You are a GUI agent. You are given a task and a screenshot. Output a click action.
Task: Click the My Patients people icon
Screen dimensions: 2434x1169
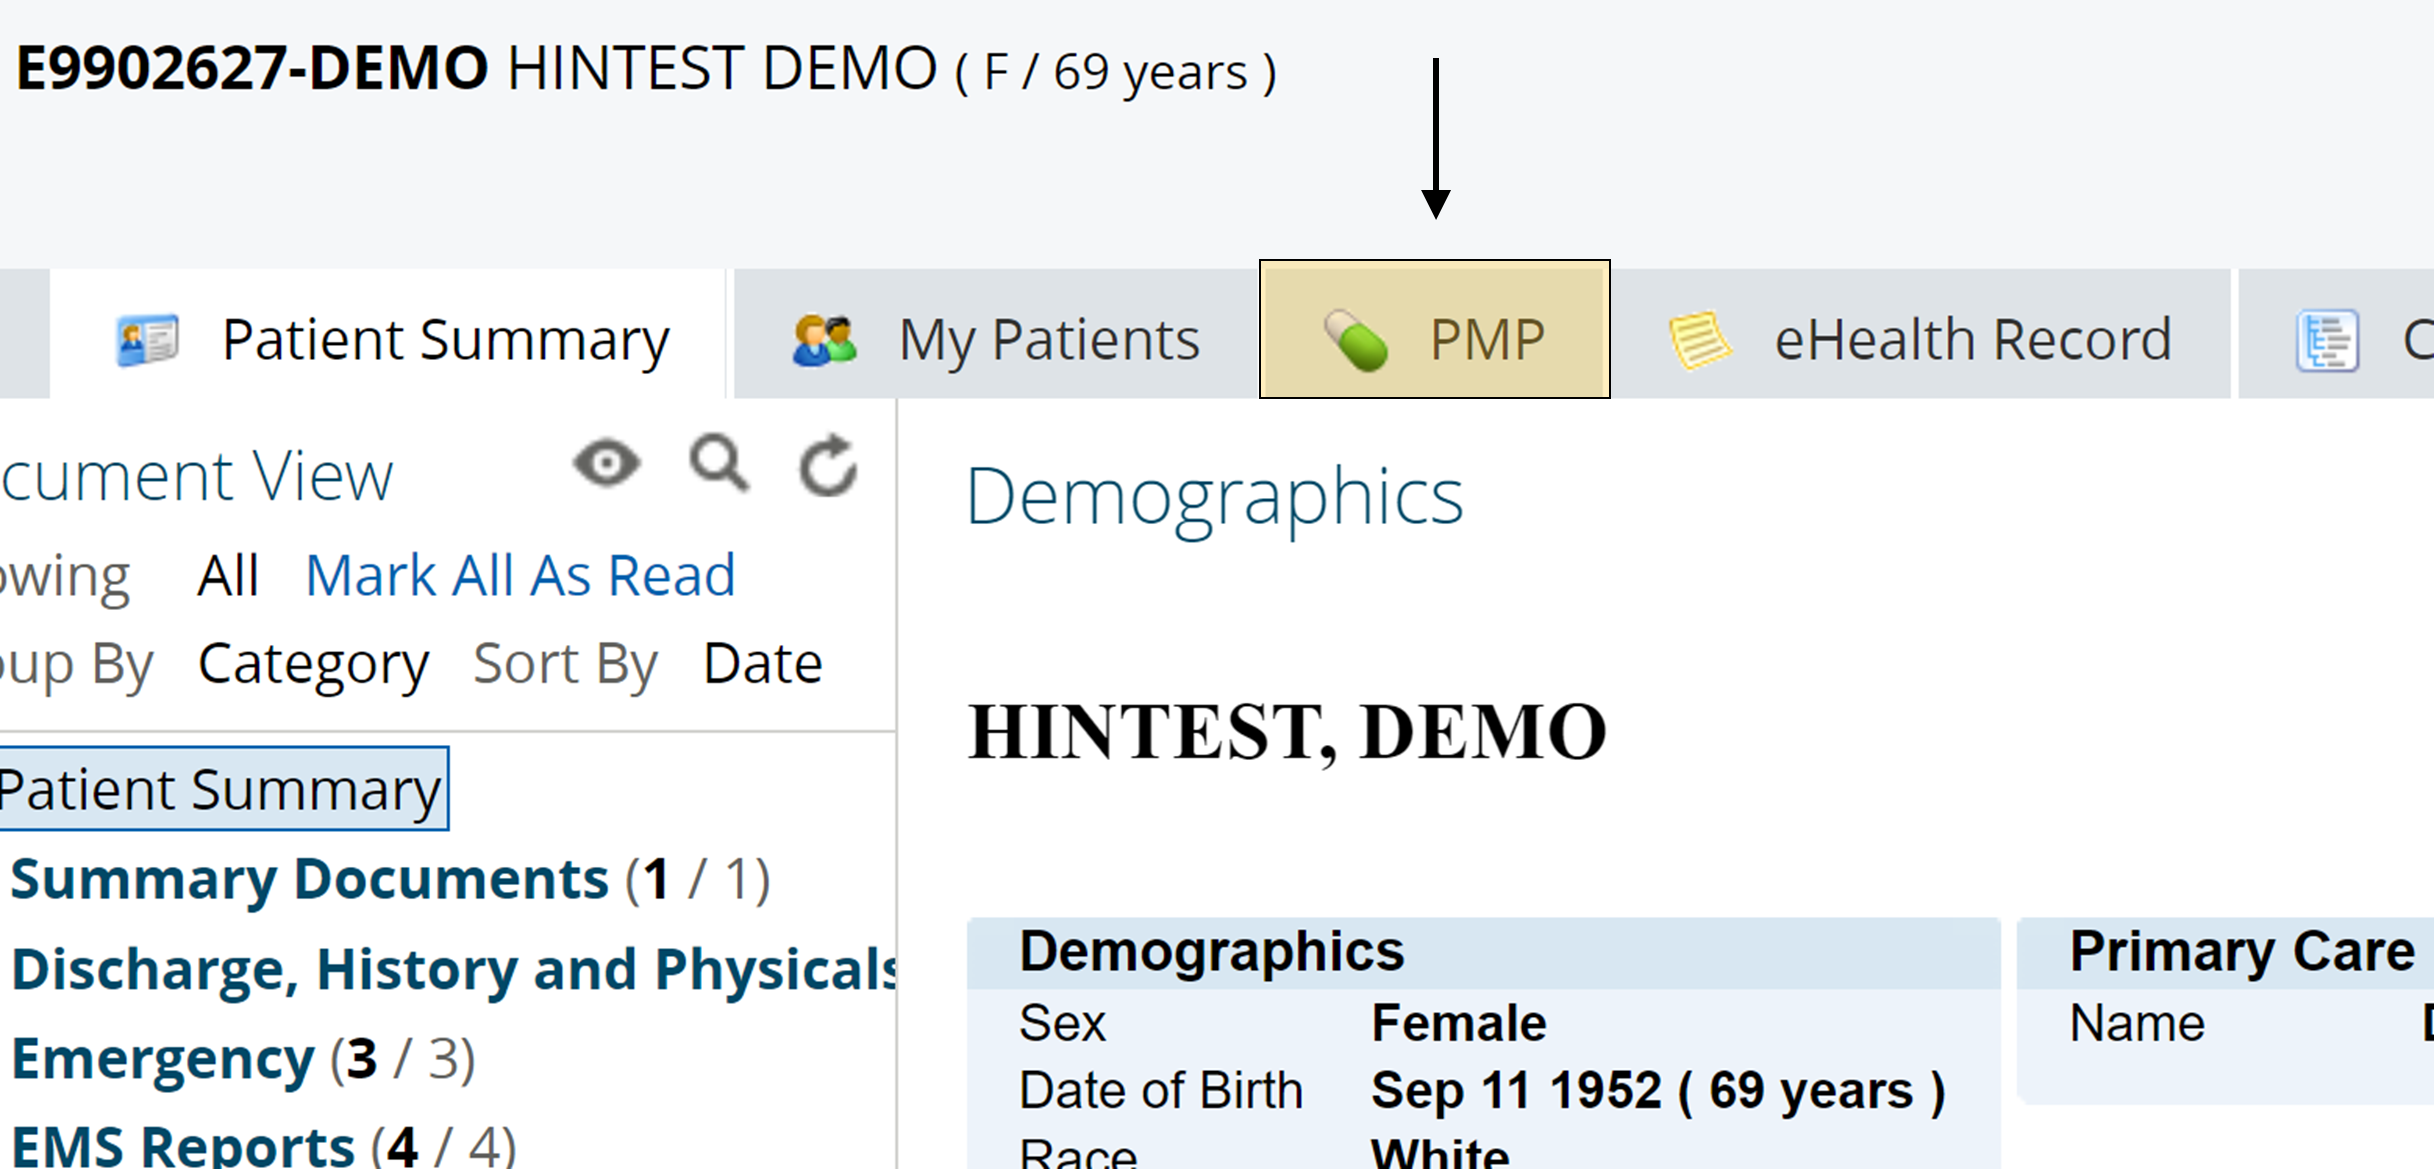tap(824, 340)
